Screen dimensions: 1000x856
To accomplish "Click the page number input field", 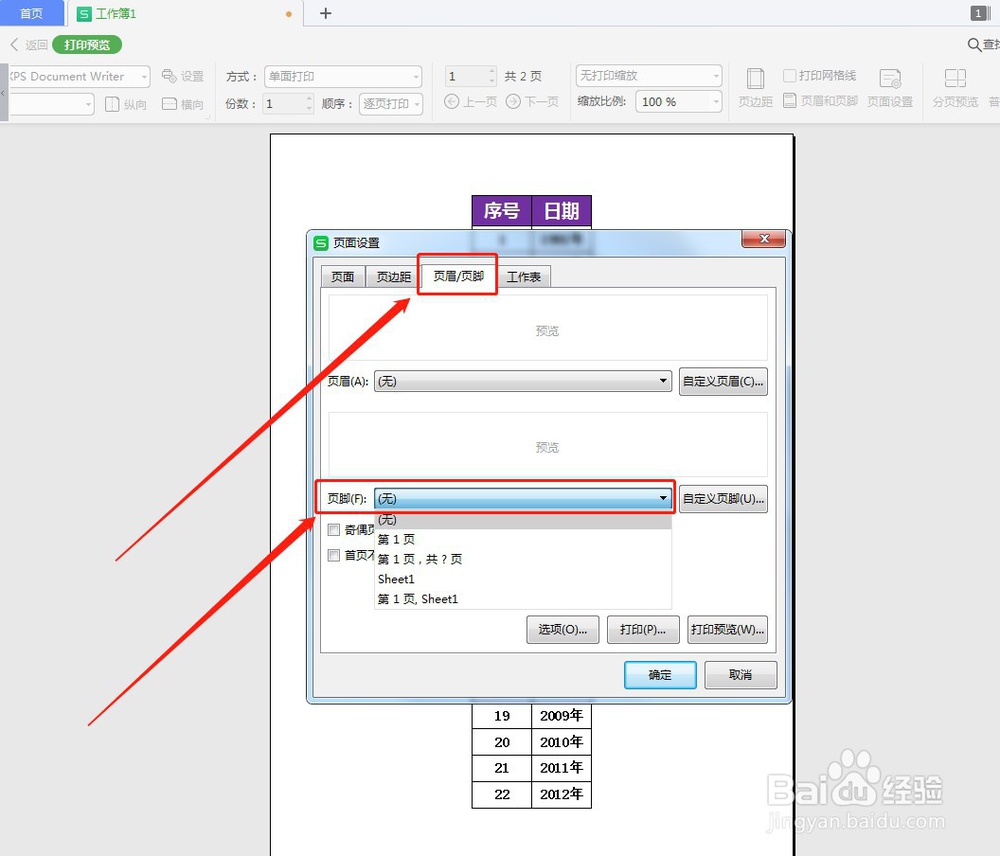I will 466,77.
